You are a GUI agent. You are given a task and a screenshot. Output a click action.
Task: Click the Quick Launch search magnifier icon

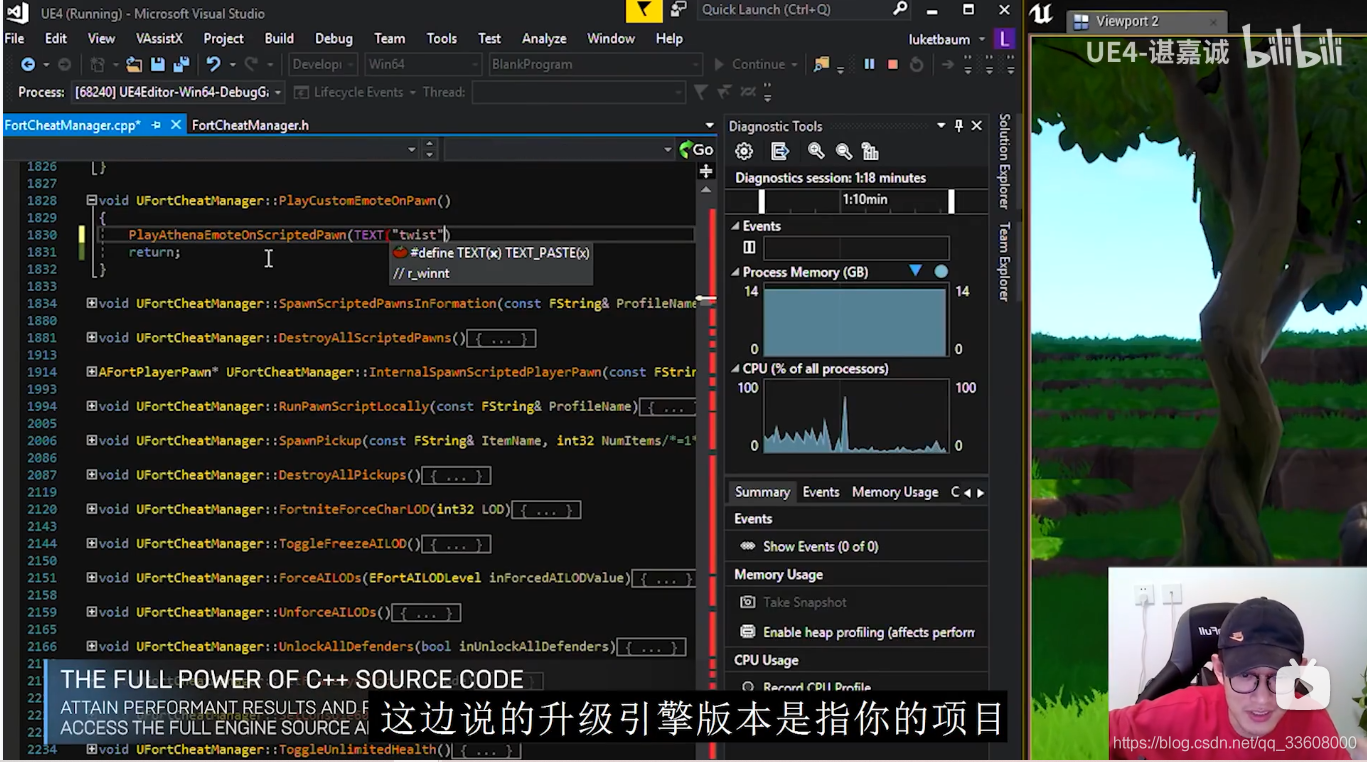[x=900, y=9]
